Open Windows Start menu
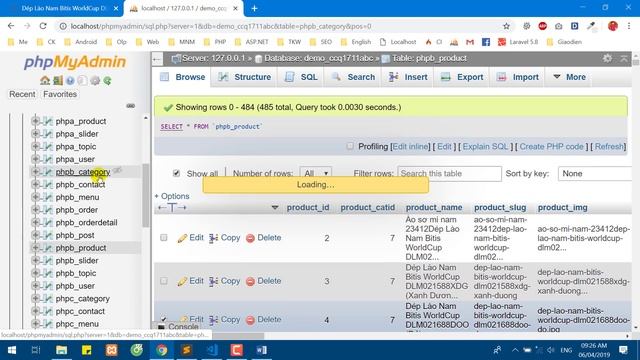 [11, 350]
